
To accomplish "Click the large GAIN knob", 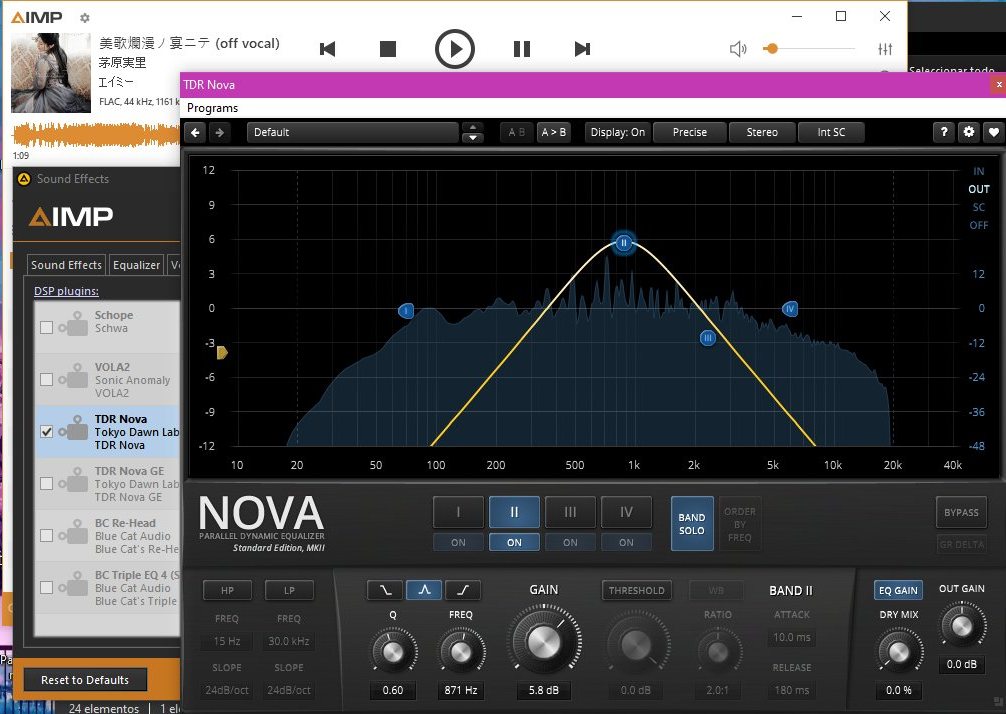I will tap(543, 641).
